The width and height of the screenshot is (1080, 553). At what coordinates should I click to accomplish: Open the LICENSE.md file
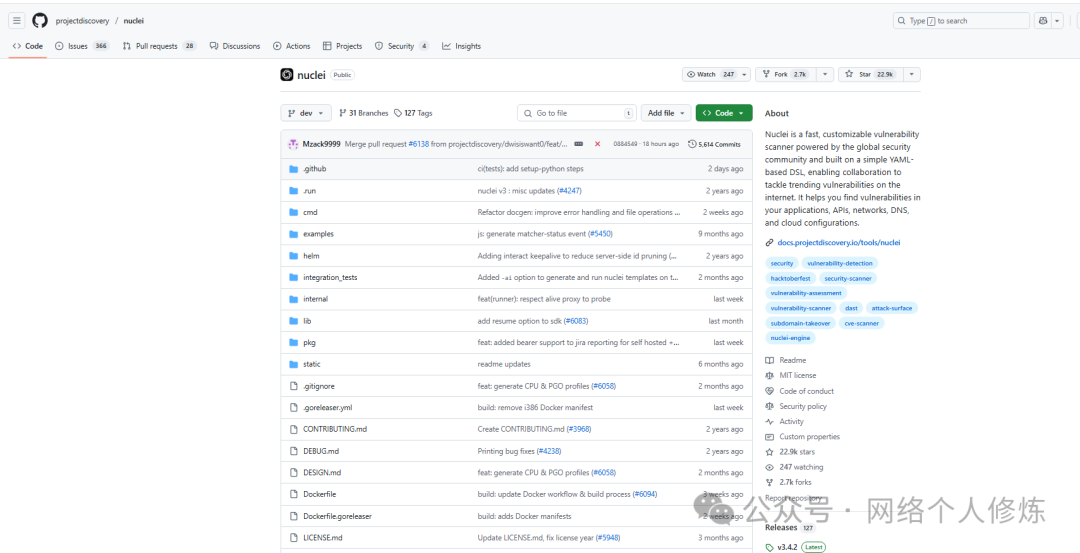[x=322, y=538]
